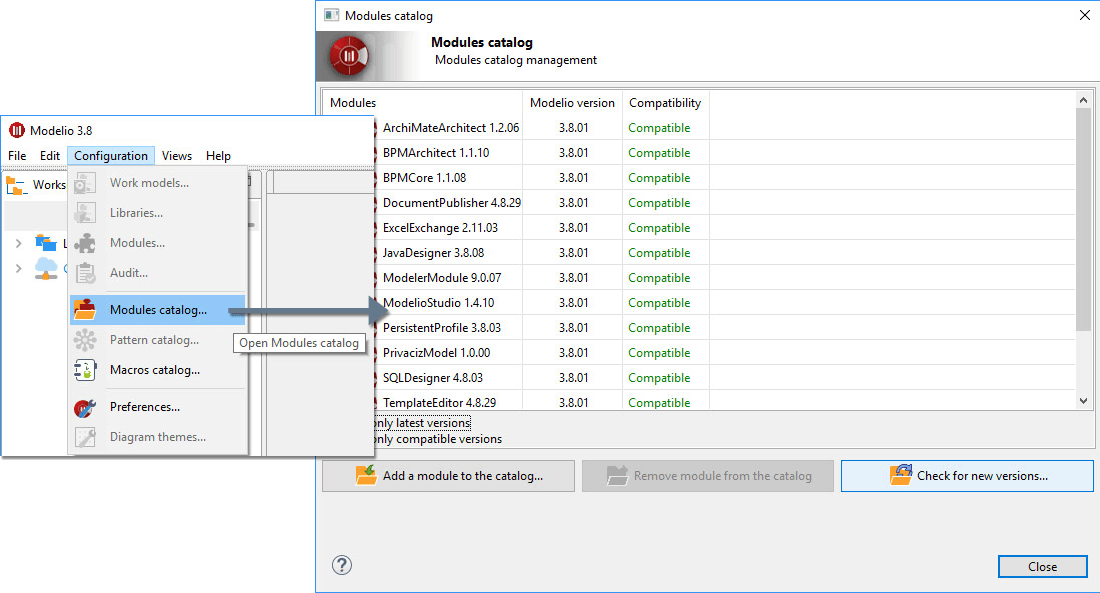1100x593 pixels.
Task: Click the Audit clipboard icon
Action: click(85, 273)
